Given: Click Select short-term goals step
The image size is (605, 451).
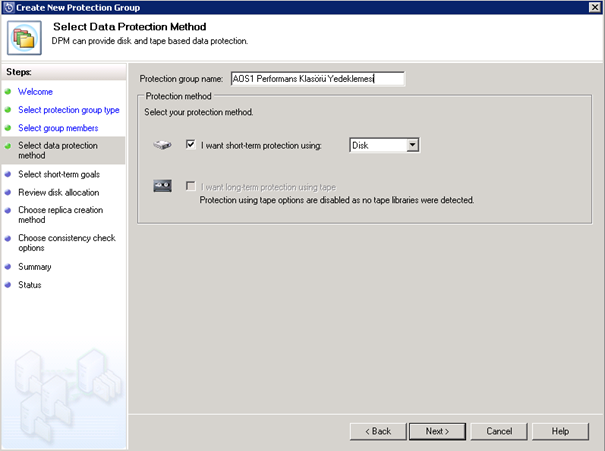Looking at the screenshot, I should point(59,174).
